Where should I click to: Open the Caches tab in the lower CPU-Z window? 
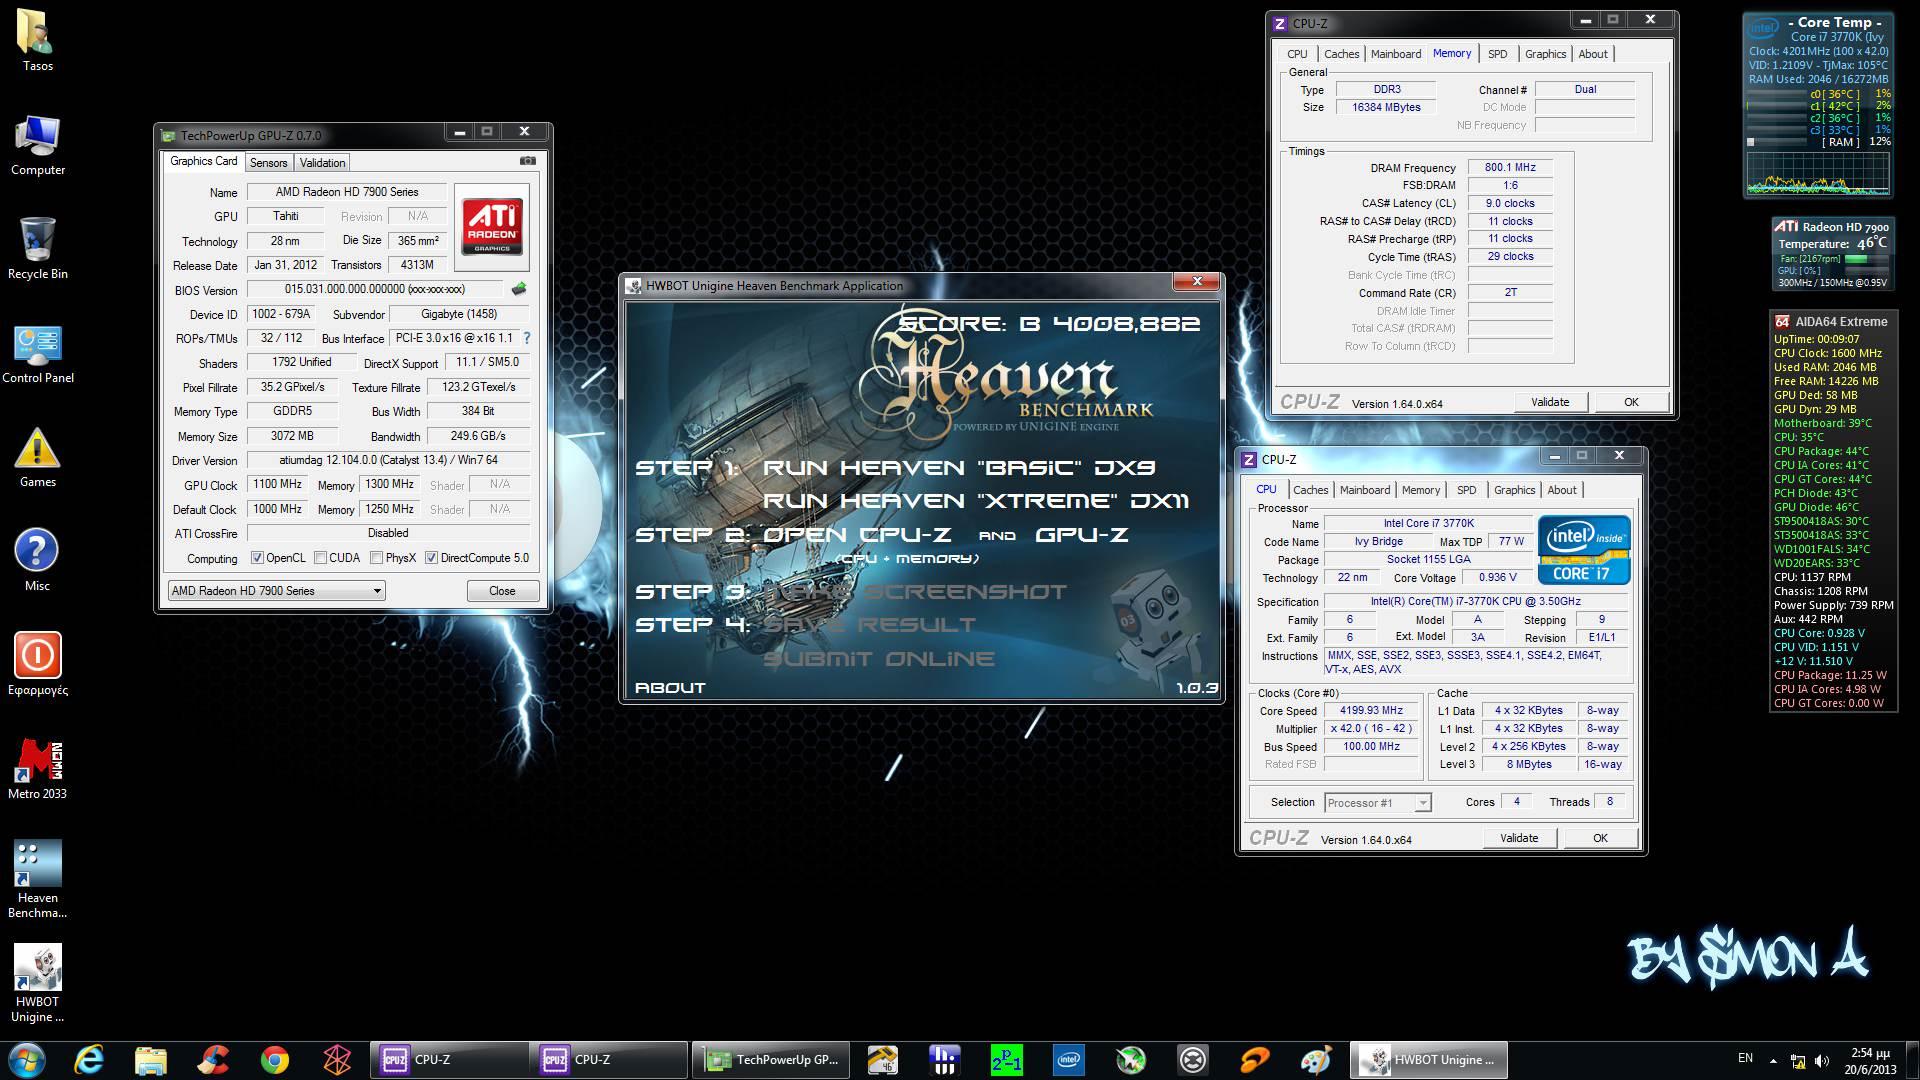pyautogui.click(x=1310, y=490)
